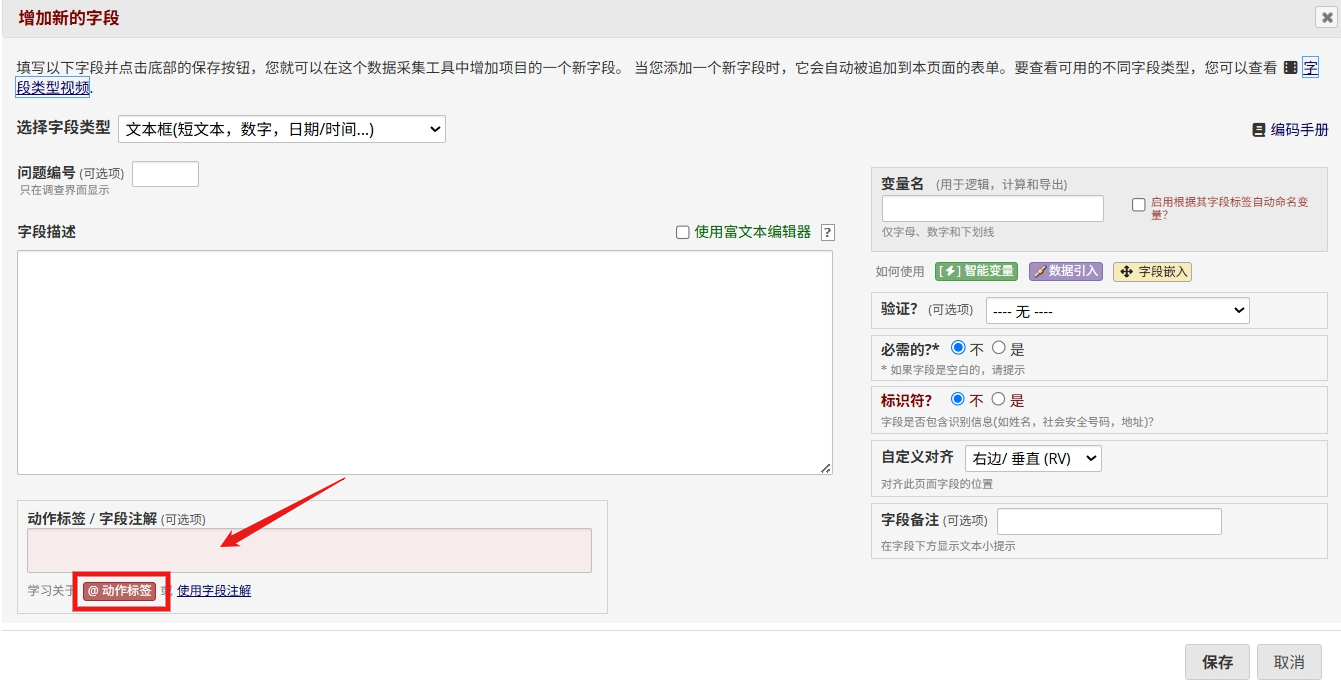Click the @ 动作标签 action tags button

pos(119,591)
